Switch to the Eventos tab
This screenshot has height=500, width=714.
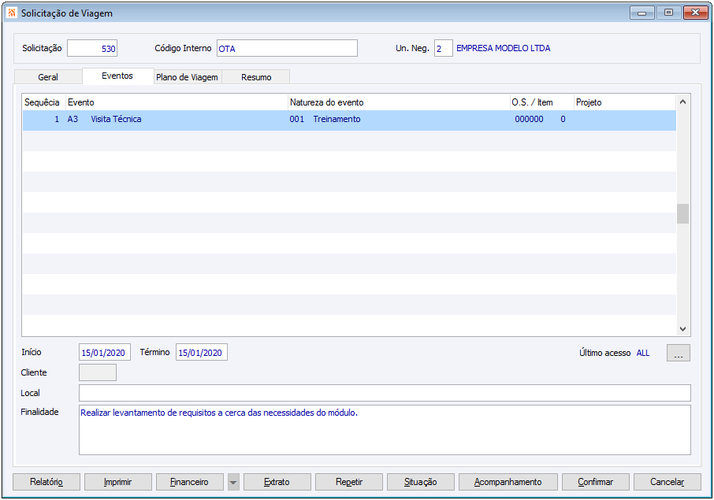point(117,76)
